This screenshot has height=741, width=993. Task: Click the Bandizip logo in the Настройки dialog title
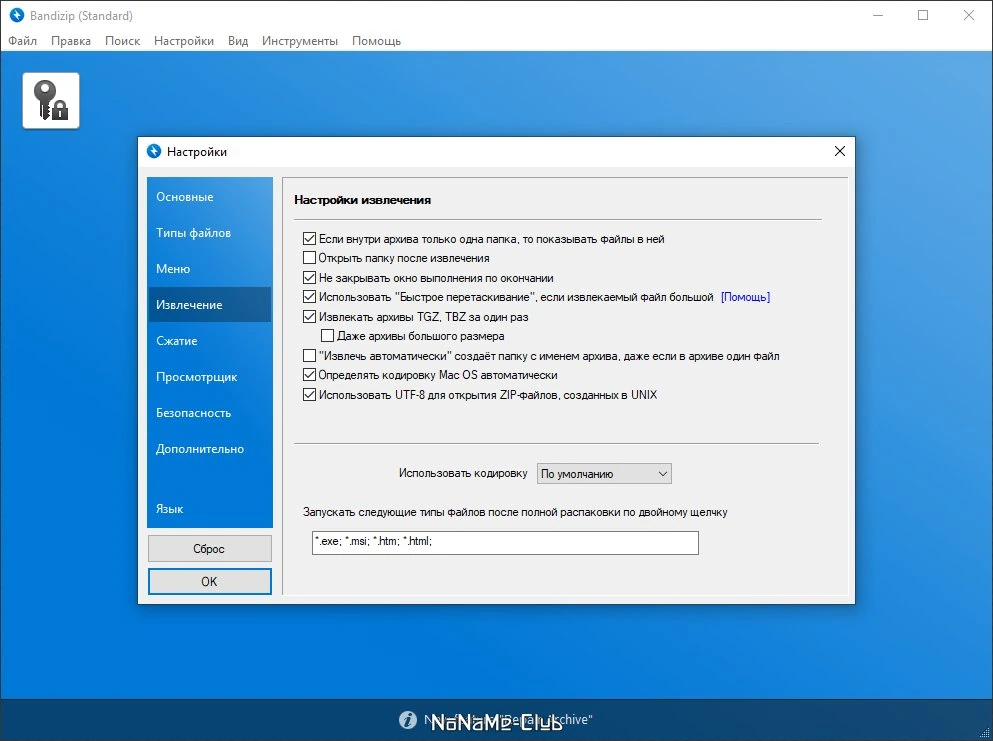(x=154, y=151)
